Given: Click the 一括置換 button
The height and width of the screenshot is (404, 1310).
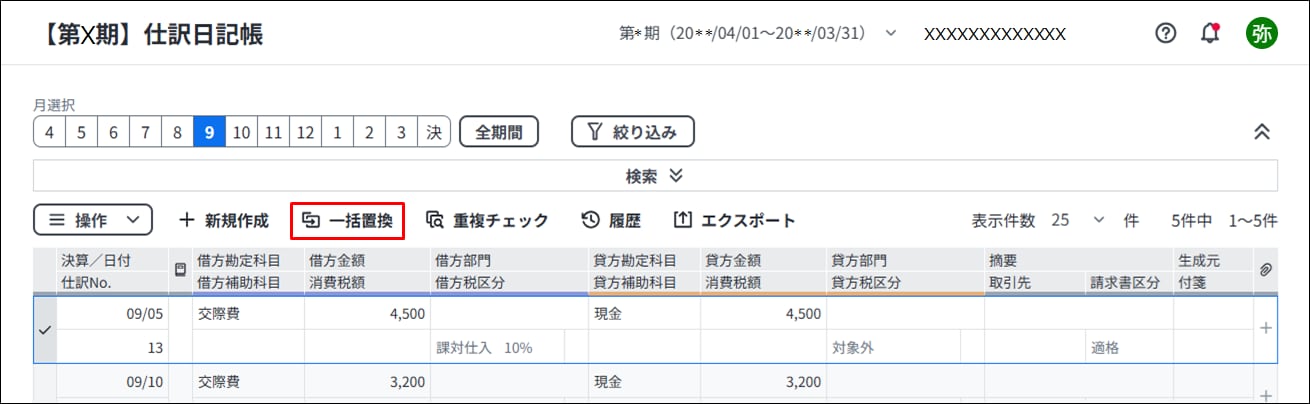Looking at the screenshot, I should tap(348, 220).
